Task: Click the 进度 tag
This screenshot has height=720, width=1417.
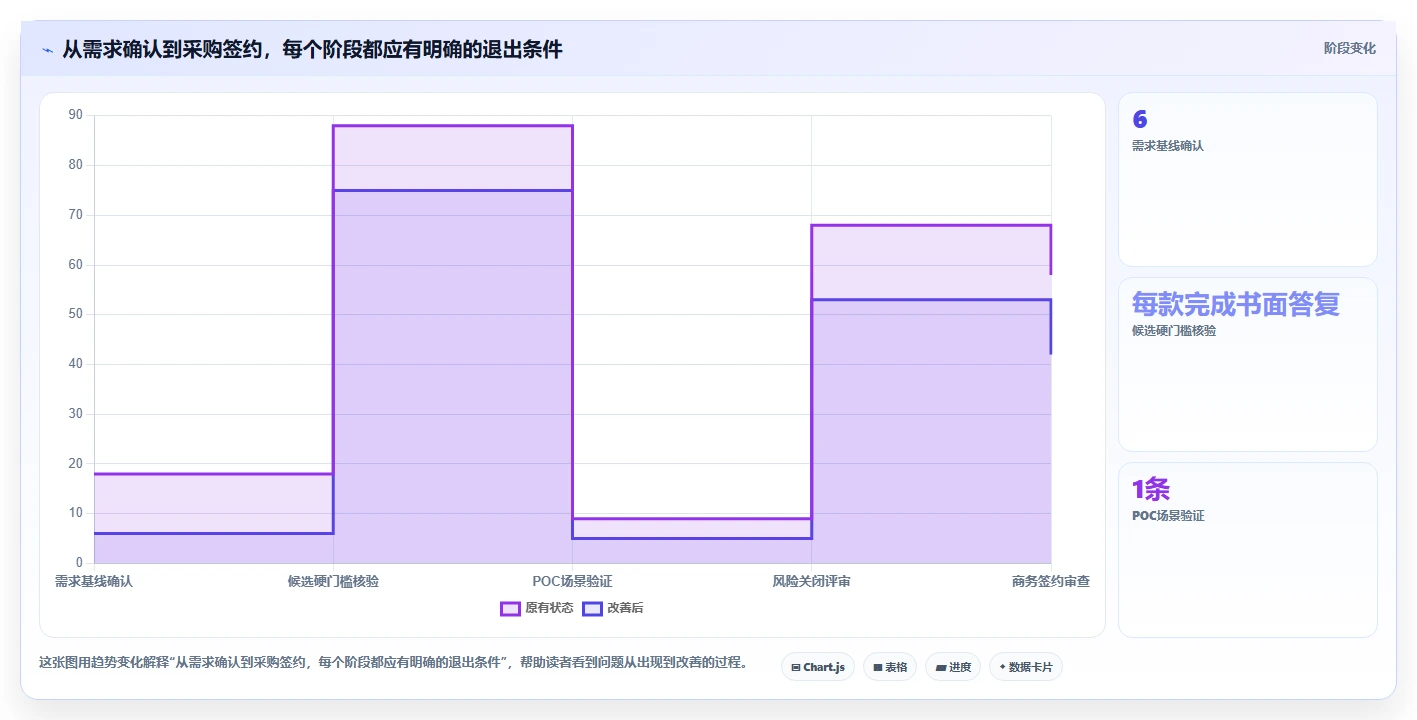Action: [x=953, y=667]
